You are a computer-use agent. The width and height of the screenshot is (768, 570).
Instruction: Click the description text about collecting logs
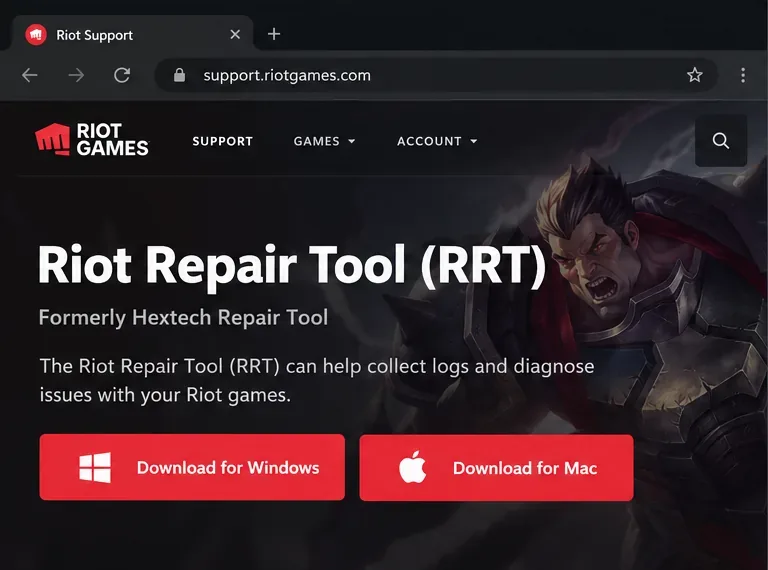[317, 380]
